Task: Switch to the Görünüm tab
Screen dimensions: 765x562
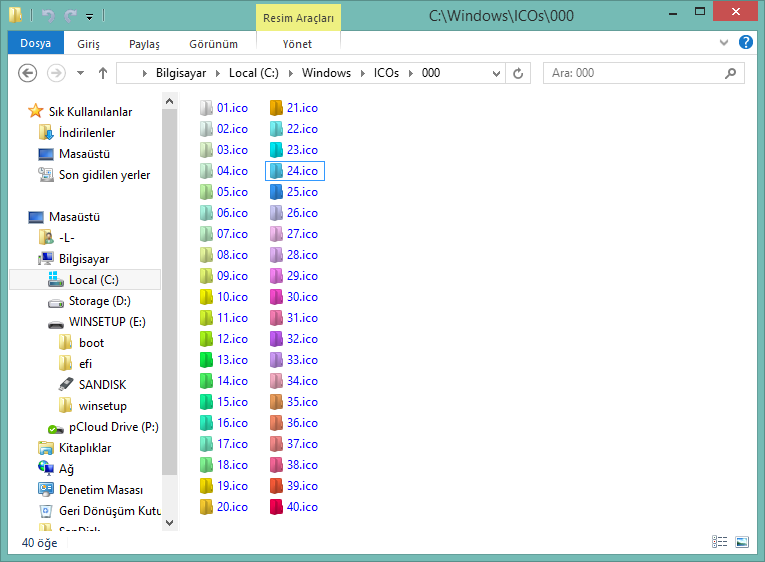Action: coord(213,44)
